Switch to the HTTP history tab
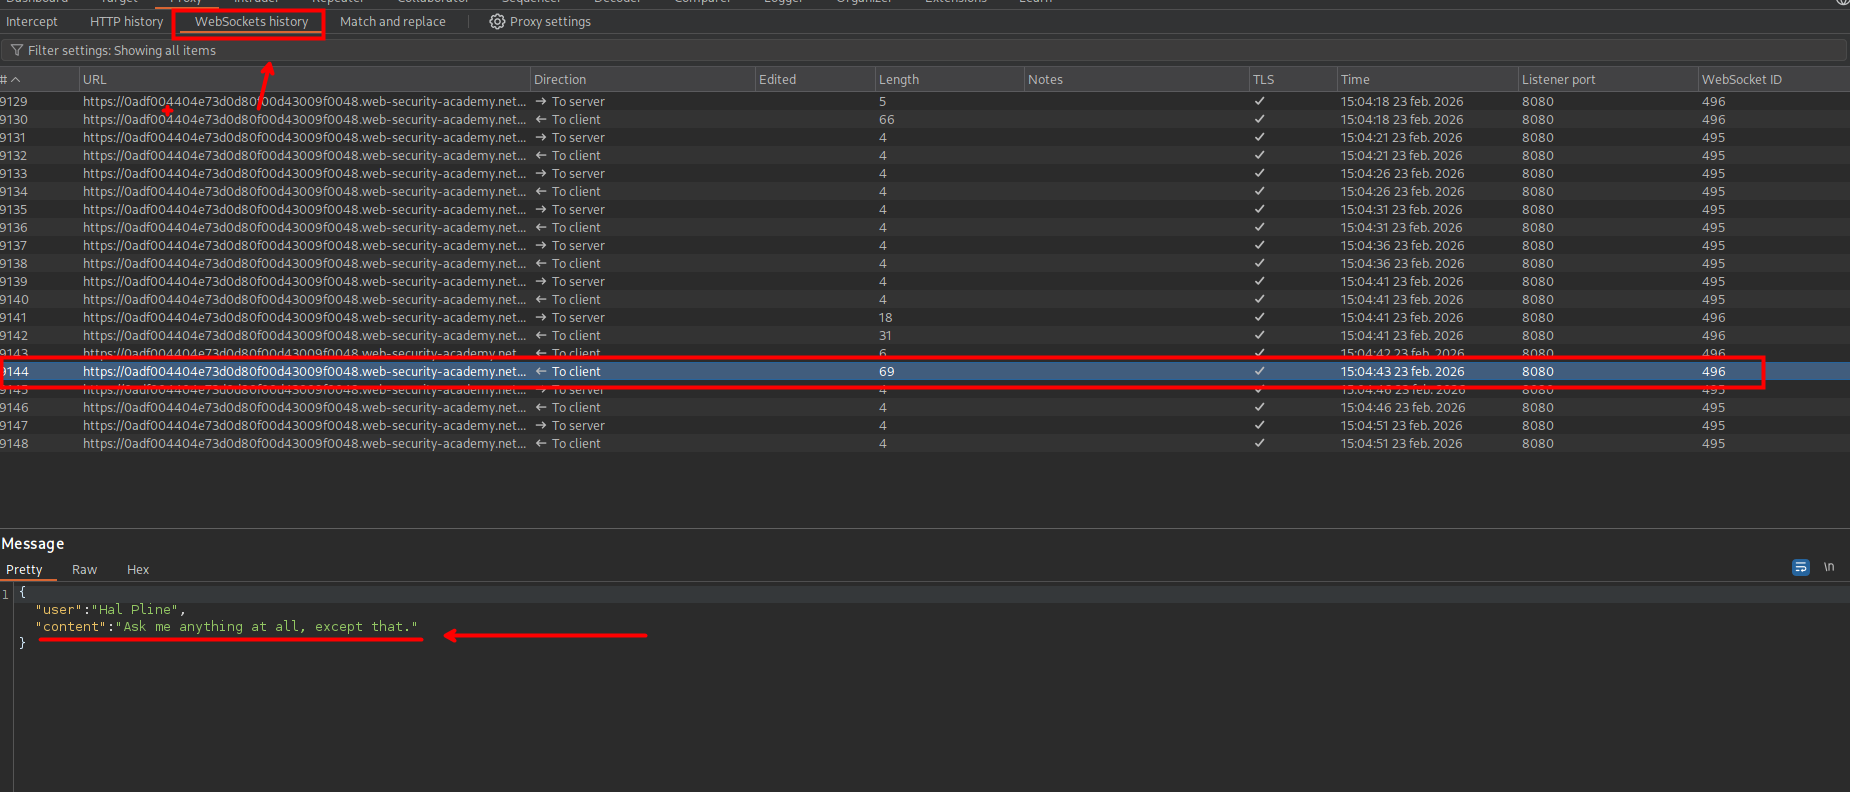The image size is (1850, 792). 126,22
